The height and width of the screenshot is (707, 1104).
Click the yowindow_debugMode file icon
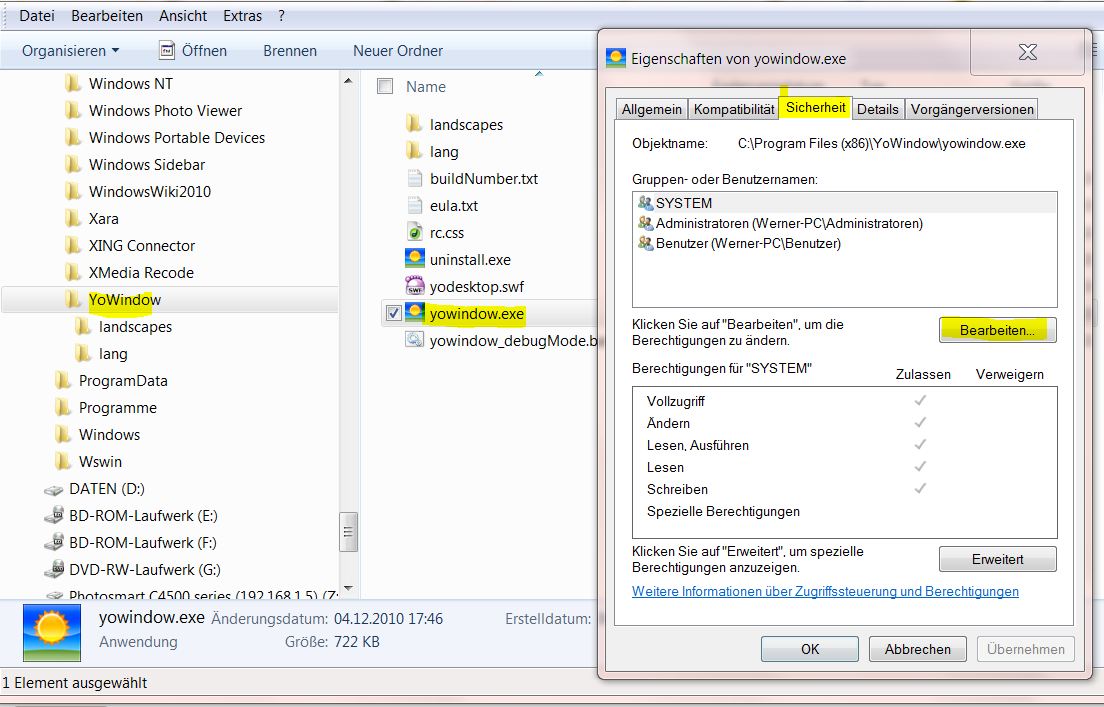click(415, 340)
